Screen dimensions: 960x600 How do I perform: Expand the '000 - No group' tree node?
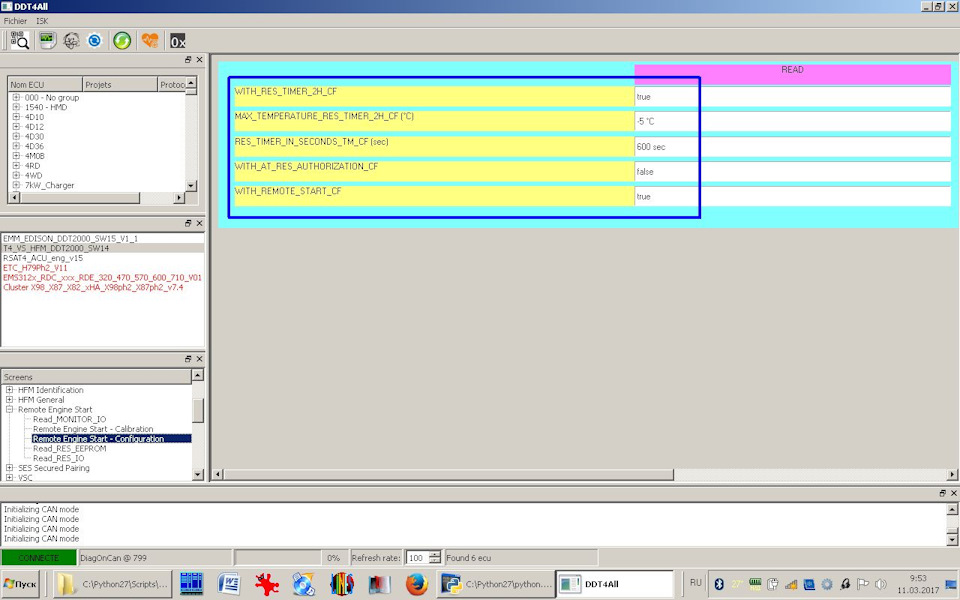click(16, 97)
